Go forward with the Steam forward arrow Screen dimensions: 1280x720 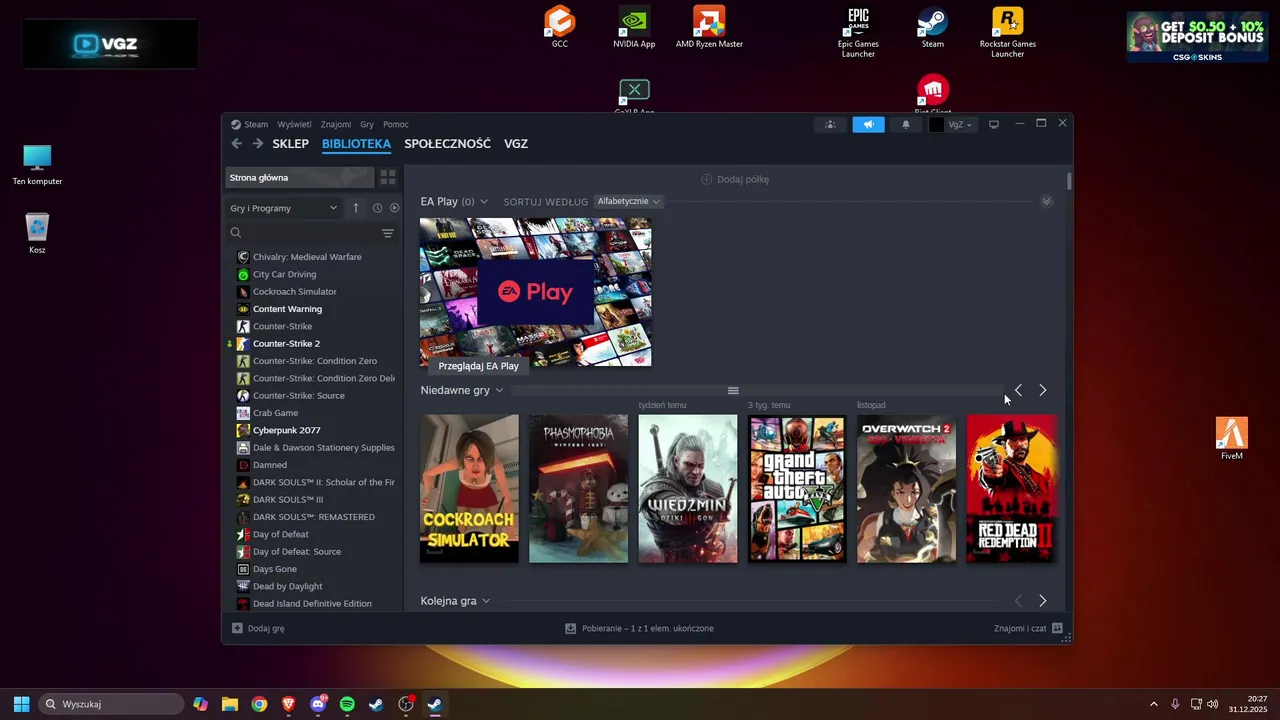[x=257, y=144]
